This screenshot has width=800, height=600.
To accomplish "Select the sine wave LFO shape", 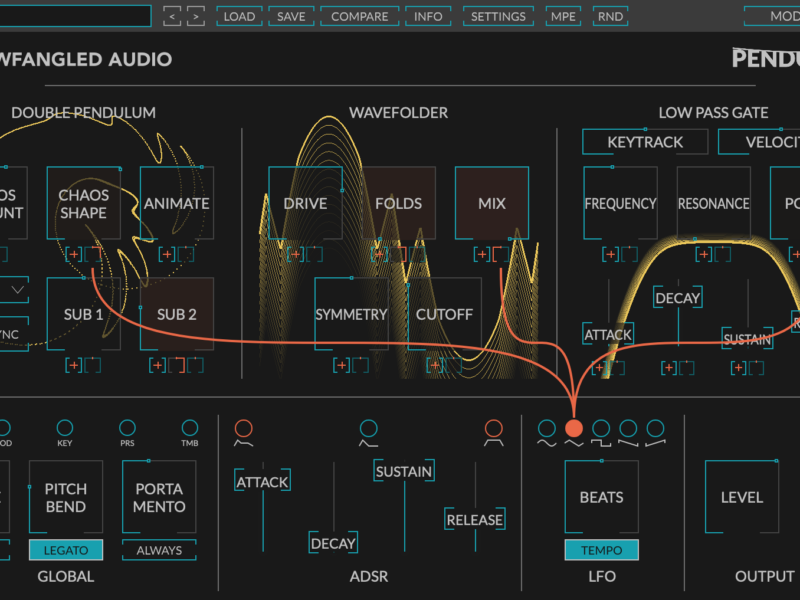I will [x=546, y=430].
